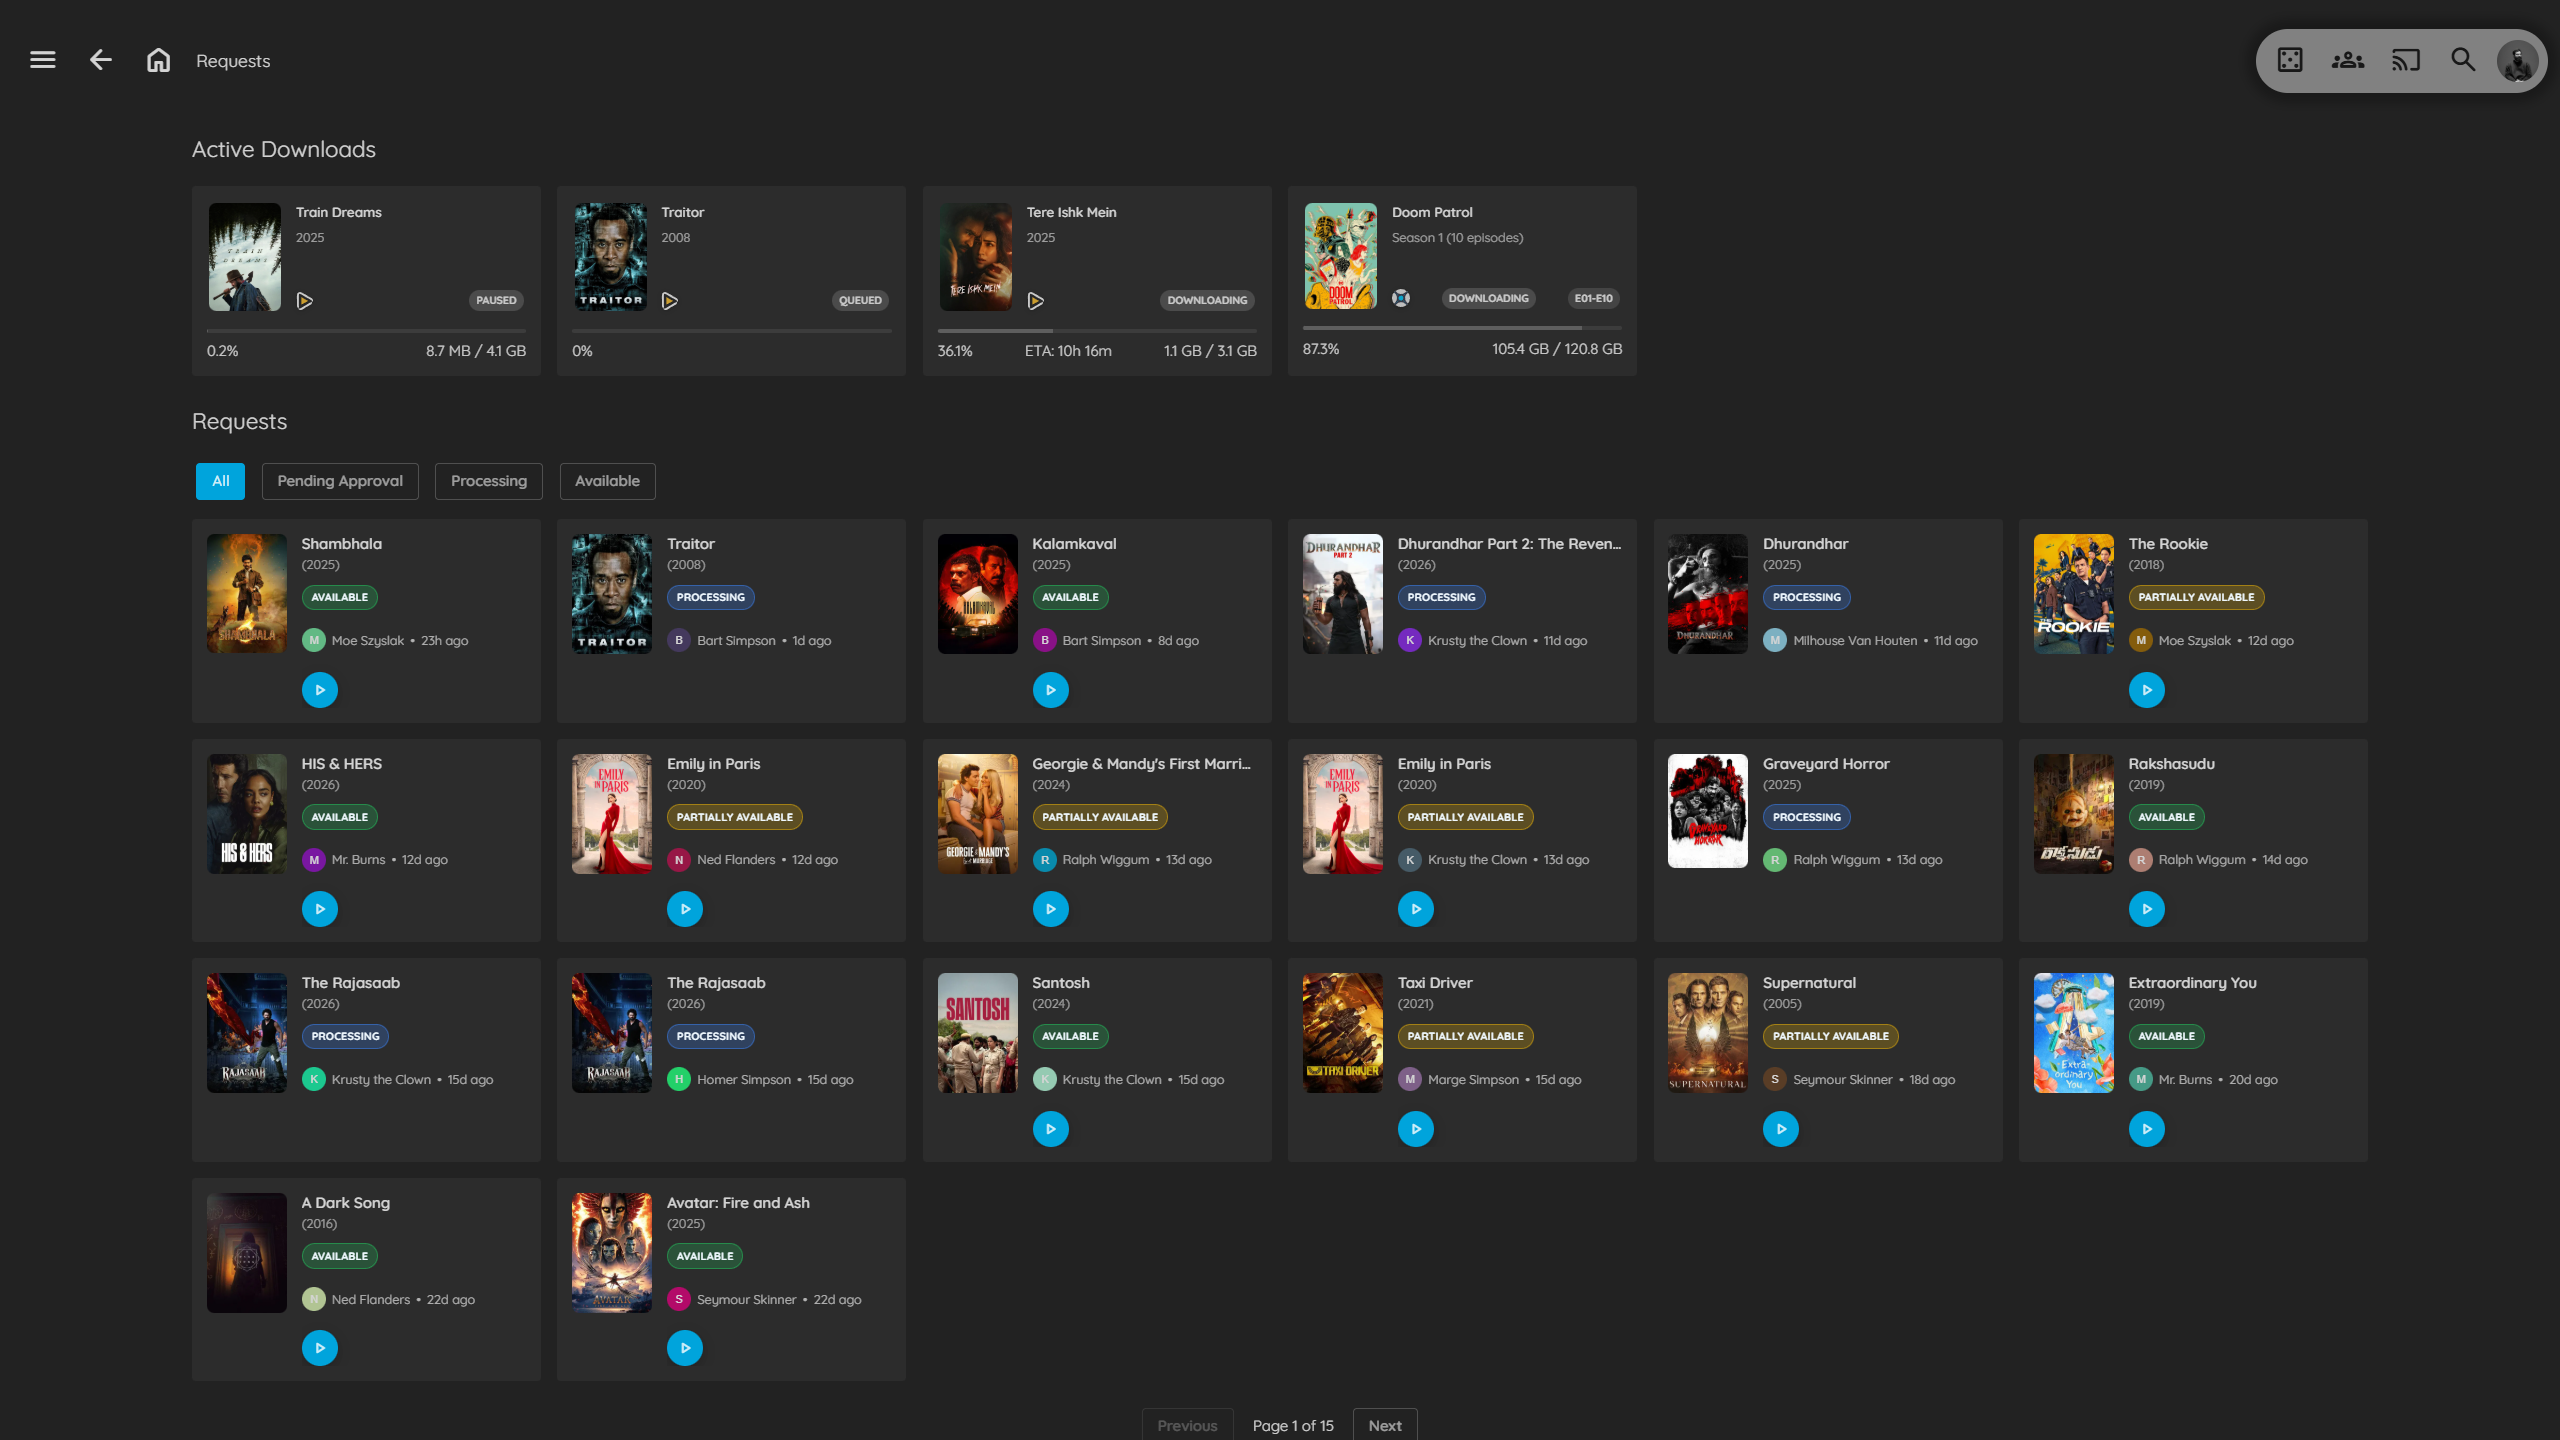Click the DOWNLOADING badge on Tere Ishk Mein
Viewport: 2560px width, 1440px height.
pyautogui.click(x=1207, y=300)
